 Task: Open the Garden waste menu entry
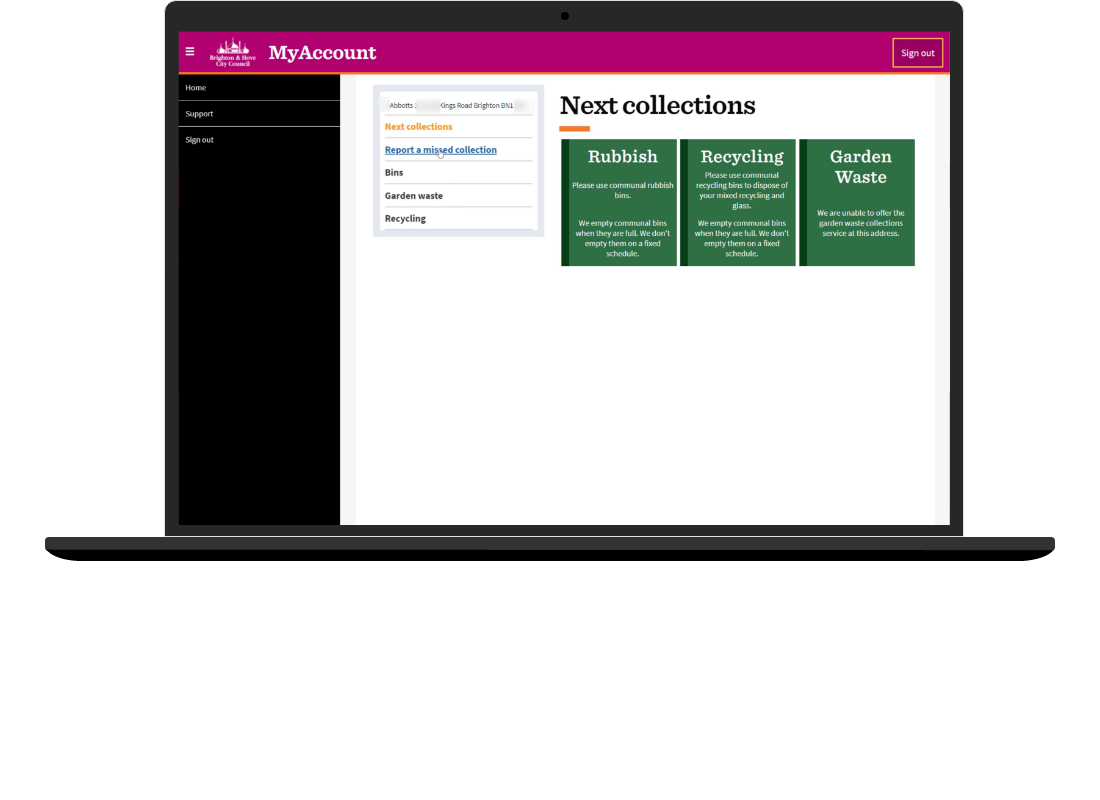(x=413, y=196)
